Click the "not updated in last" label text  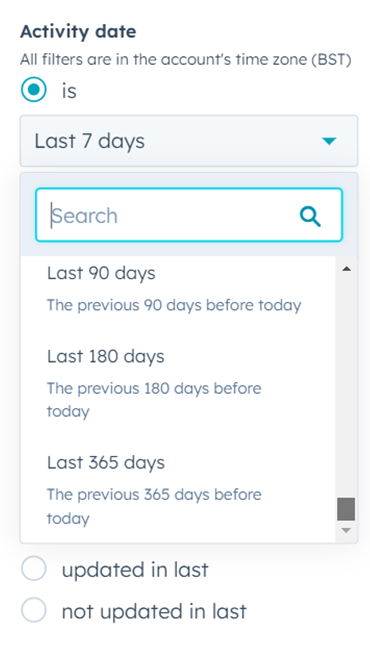[154, 611]
